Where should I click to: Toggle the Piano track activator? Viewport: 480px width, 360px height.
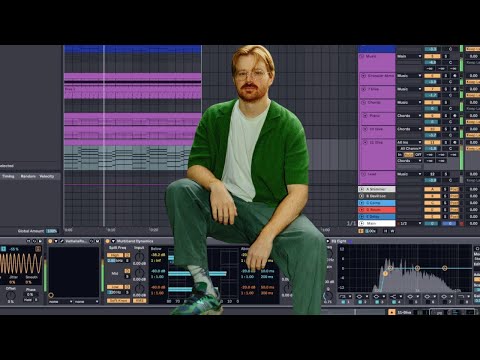pos(432,116)
